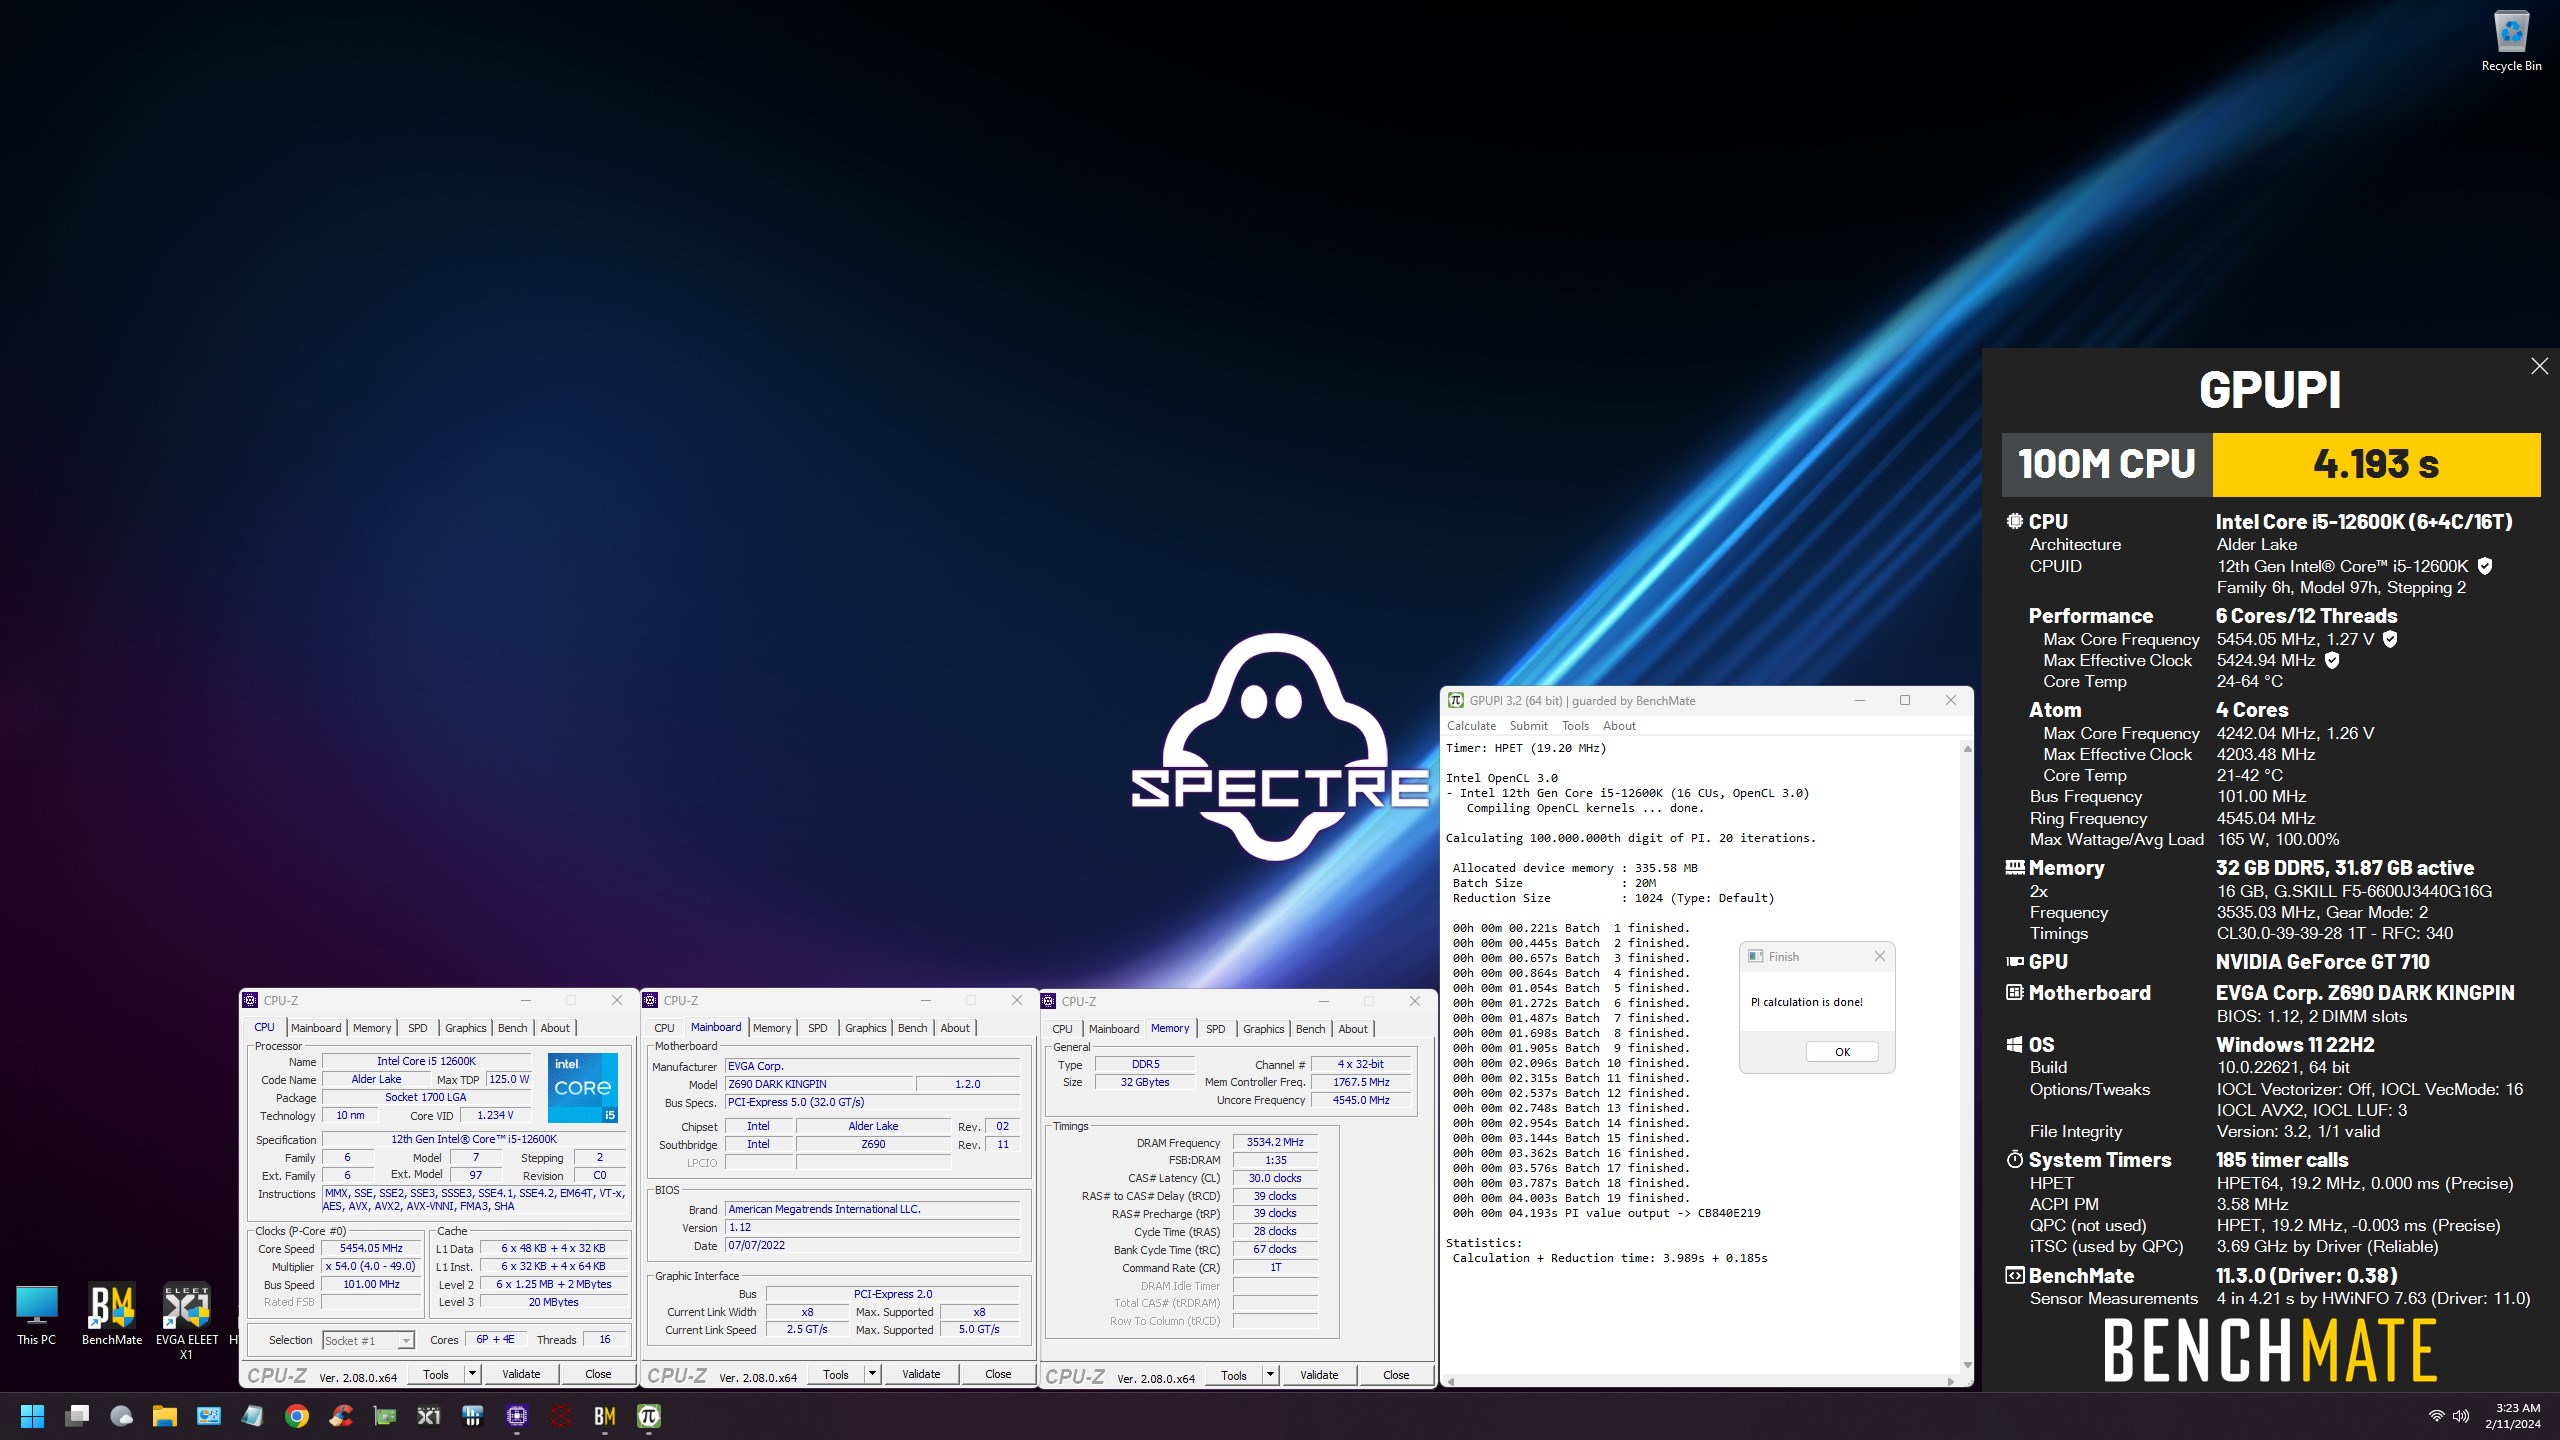Open File Explorer from the taskbar
The height and width of the screenshot is (1440, 2560).
point(165,1416)
